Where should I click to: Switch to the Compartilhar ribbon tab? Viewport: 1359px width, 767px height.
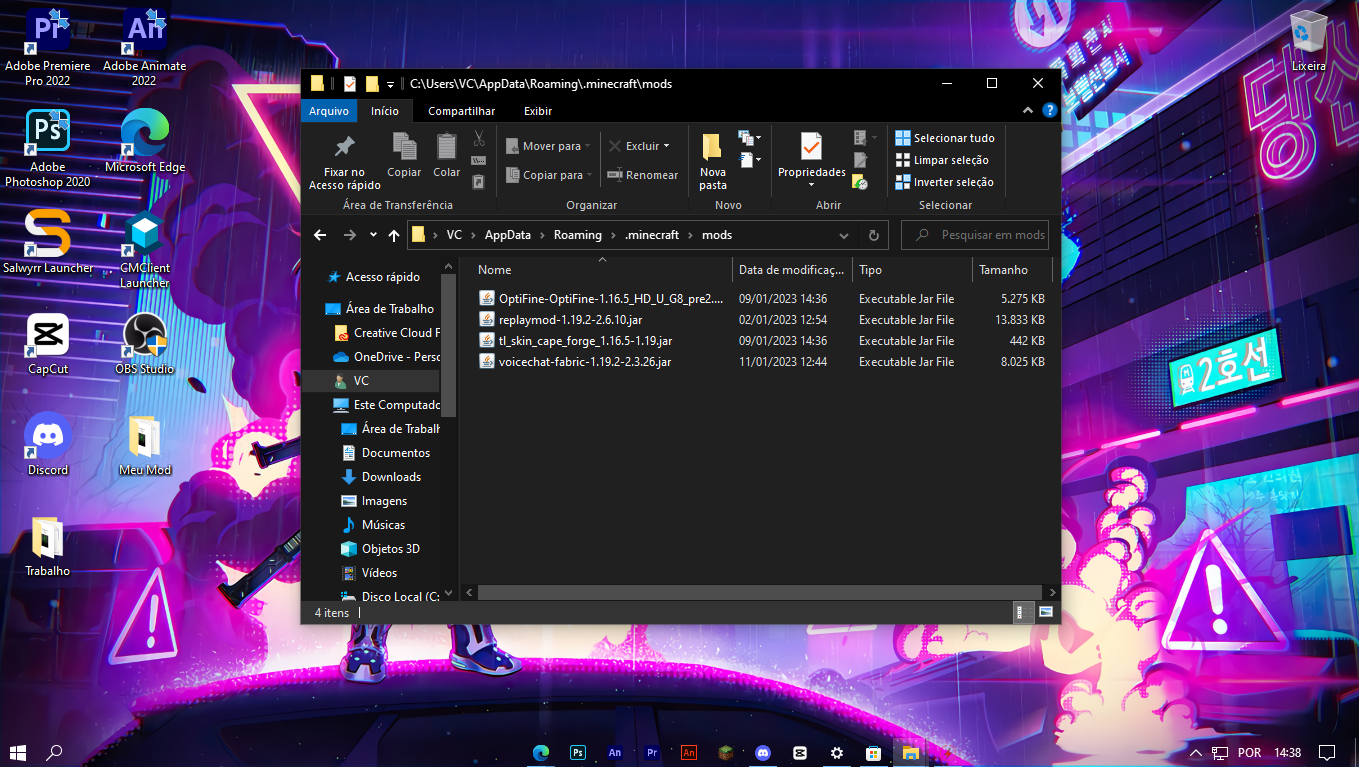click(462, 111)
